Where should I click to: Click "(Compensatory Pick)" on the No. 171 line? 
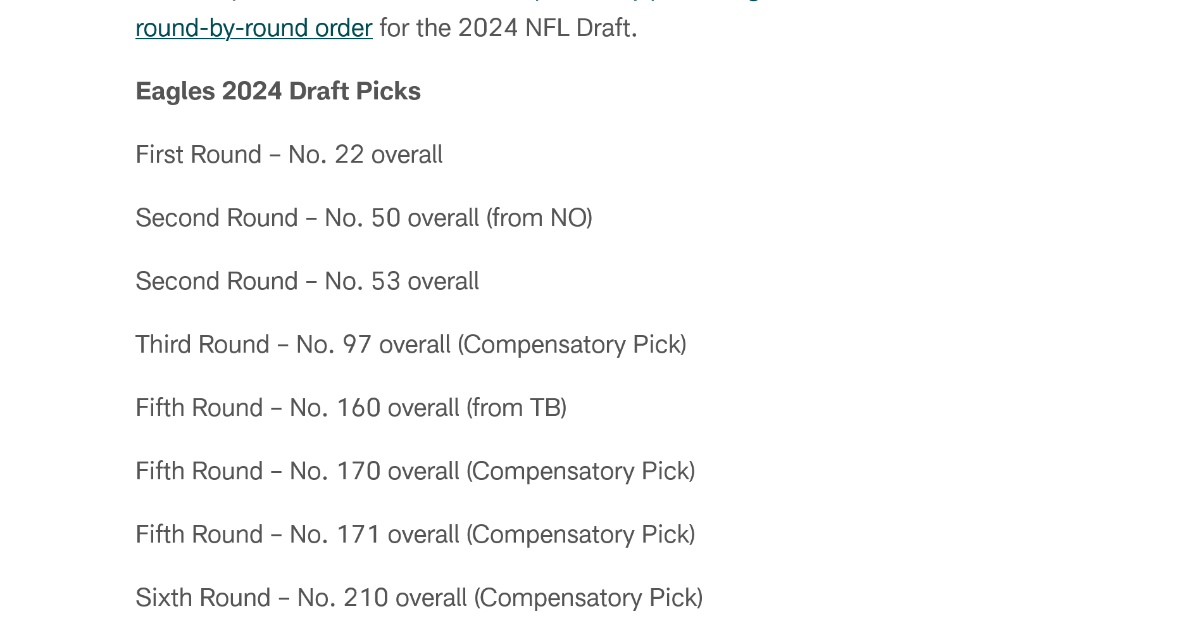(580, 534)
